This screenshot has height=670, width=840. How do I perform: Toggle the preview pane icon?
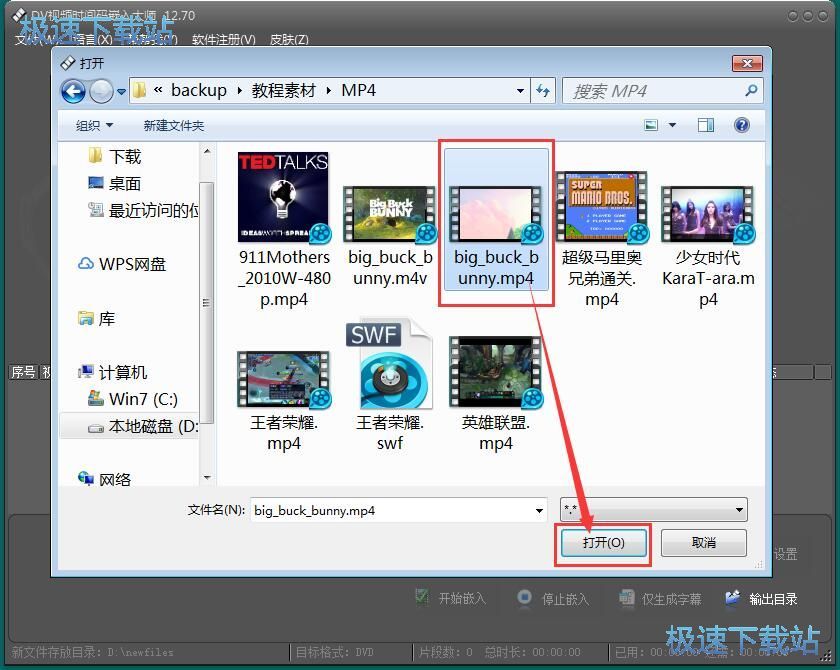706,125
